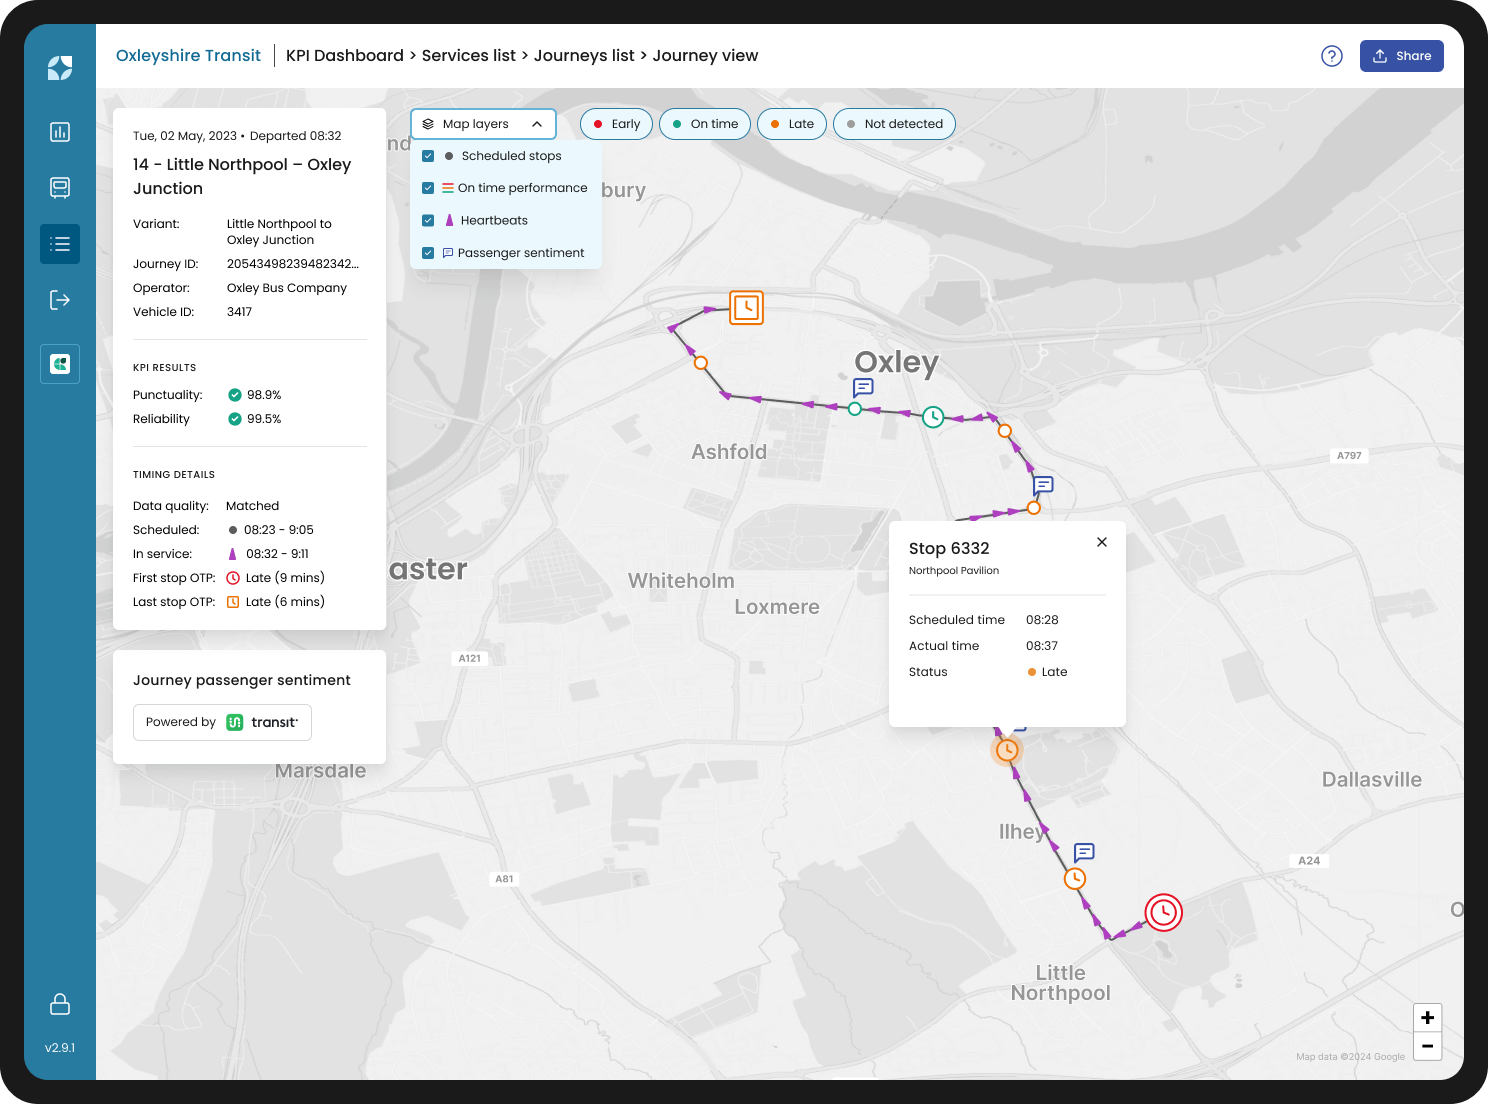Select the list view sidebar icon
This screenshot has width=1488, height=1104.
(x=60, y=244)
